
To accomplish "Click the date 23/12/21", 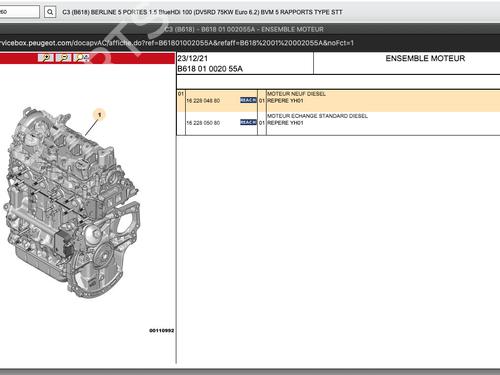I will coord(193,58).
